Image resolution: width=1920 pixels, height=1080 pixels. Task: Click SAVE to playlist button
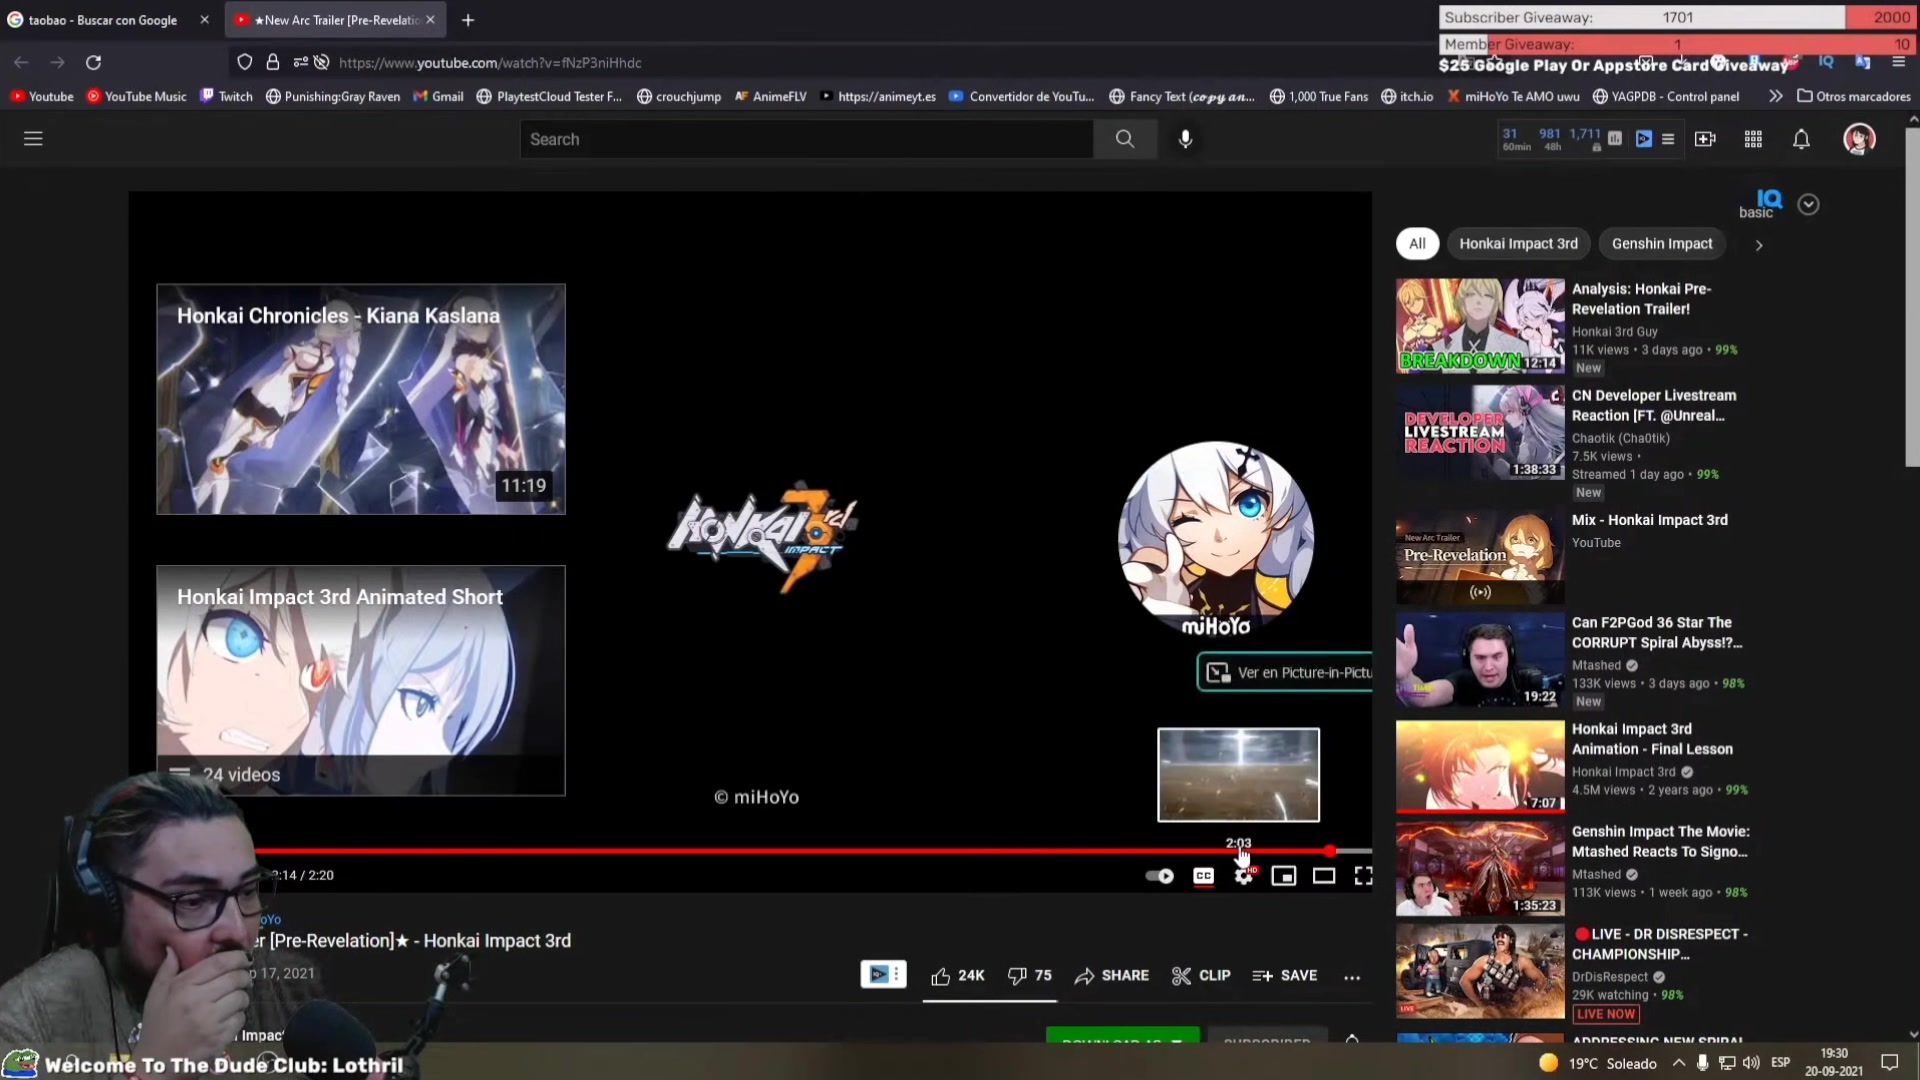pyautogui.click(x=1285, y=976)
